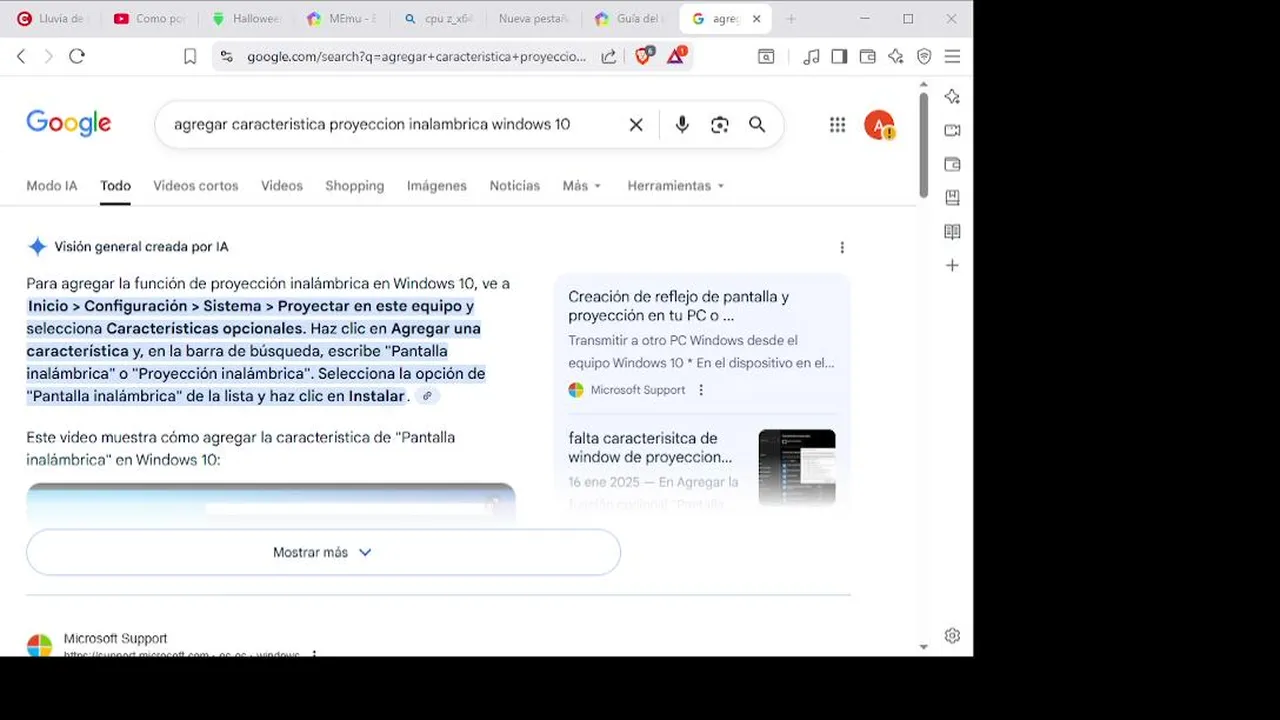Switch to Shopping results tab
The height and width of the screenshot is (720, 1280).
pyautogui.click(x=355, y=186)
